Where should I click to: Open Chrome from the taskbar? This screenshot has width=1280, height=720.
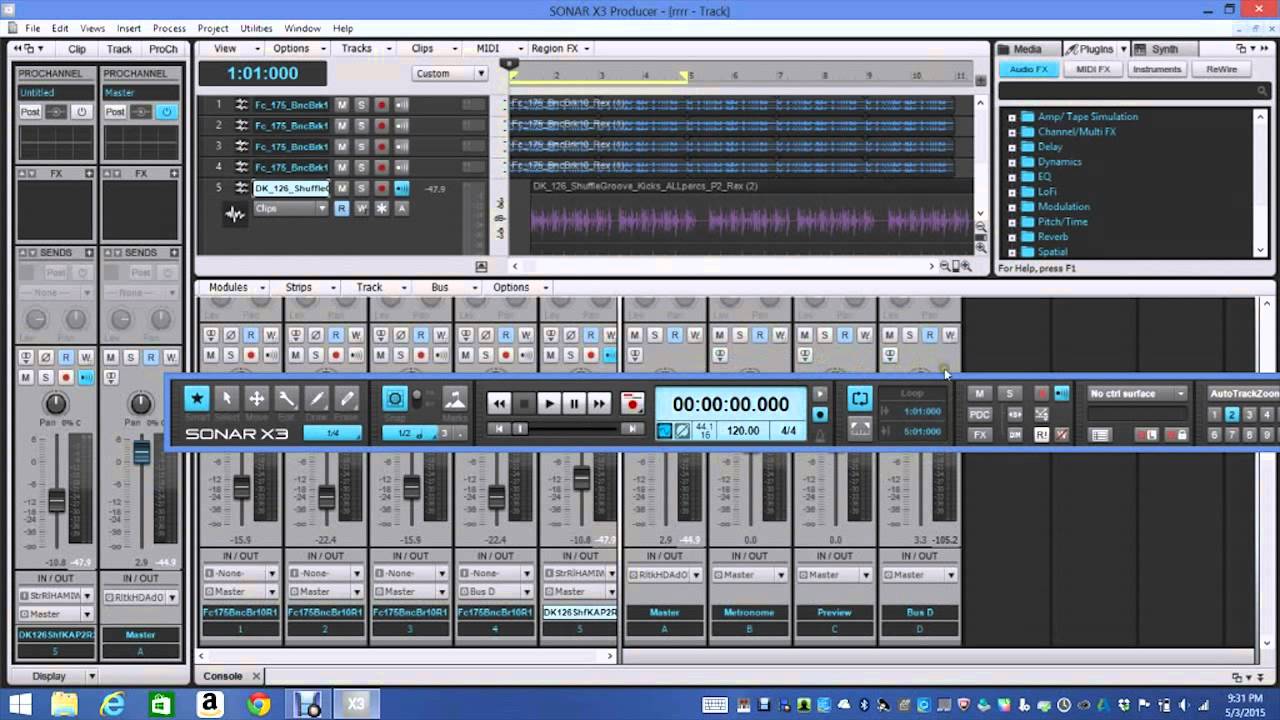[258, 704]
